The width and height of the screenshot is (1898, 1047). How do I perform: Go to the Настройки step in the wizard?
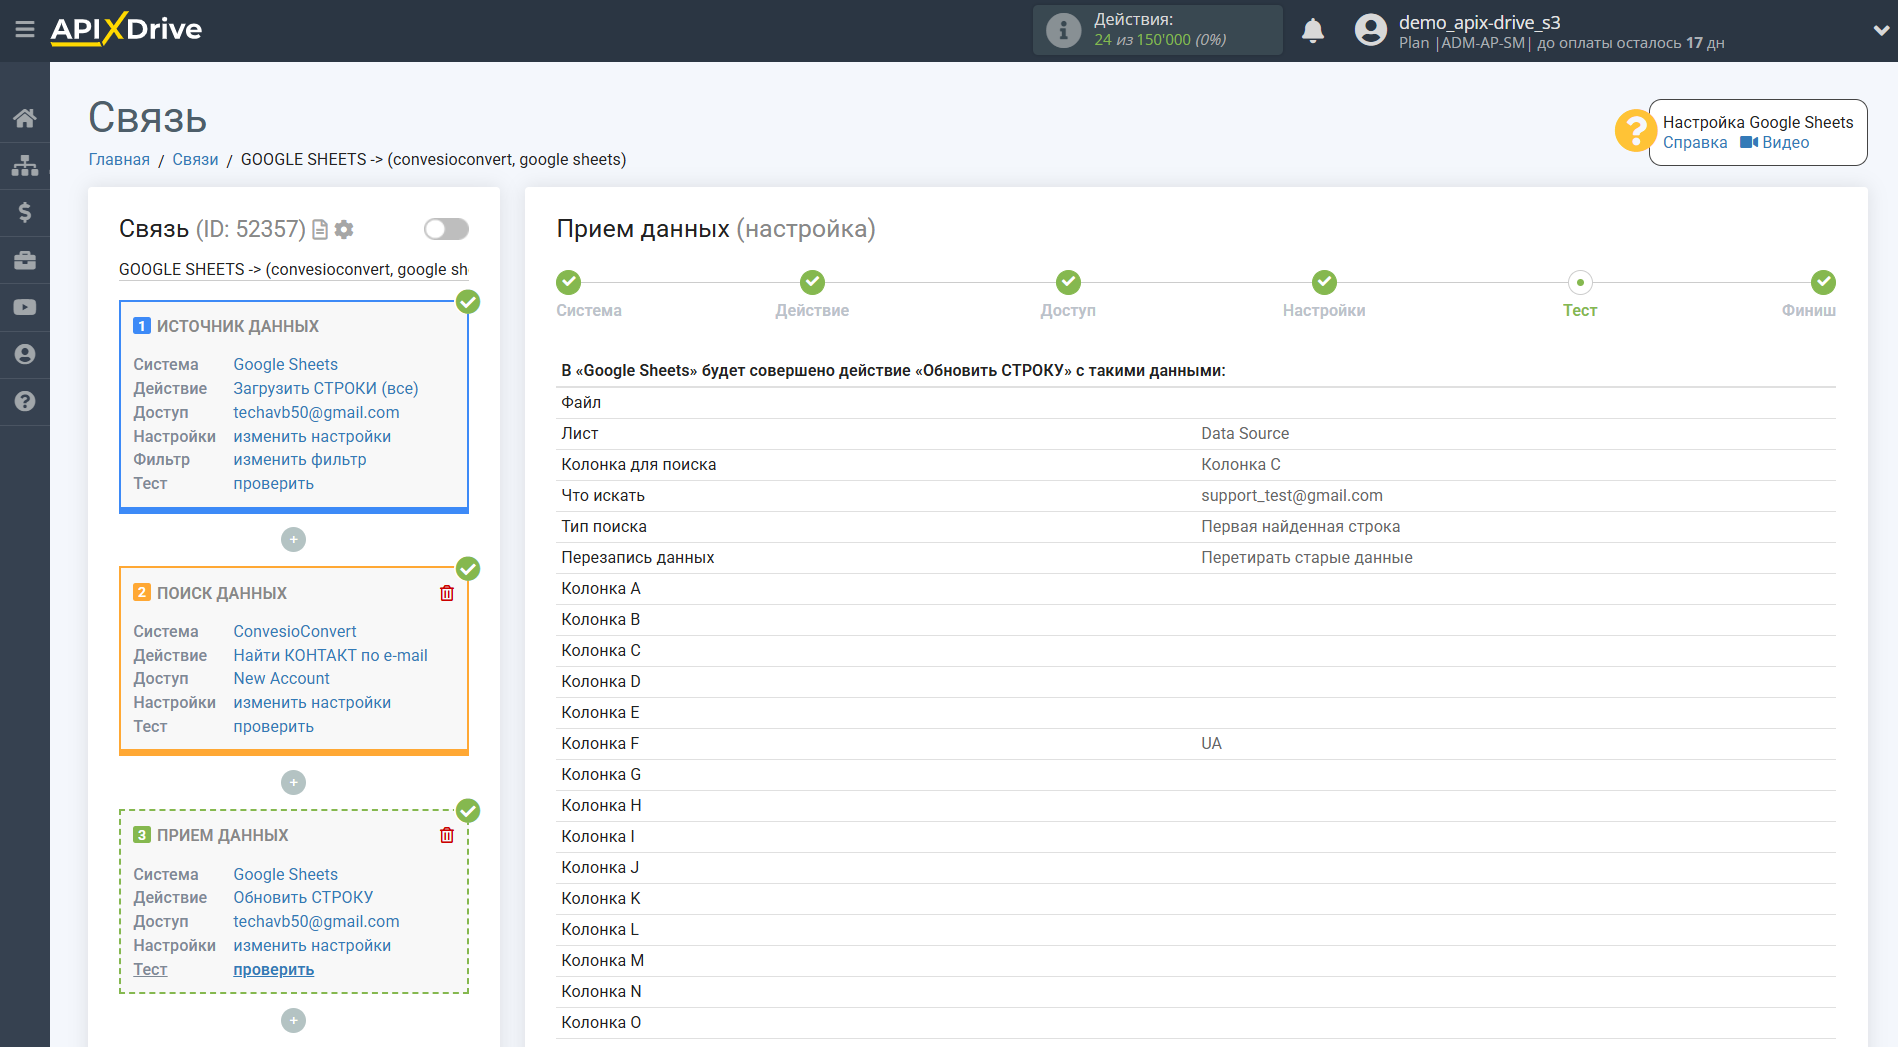pos(1323,283)
